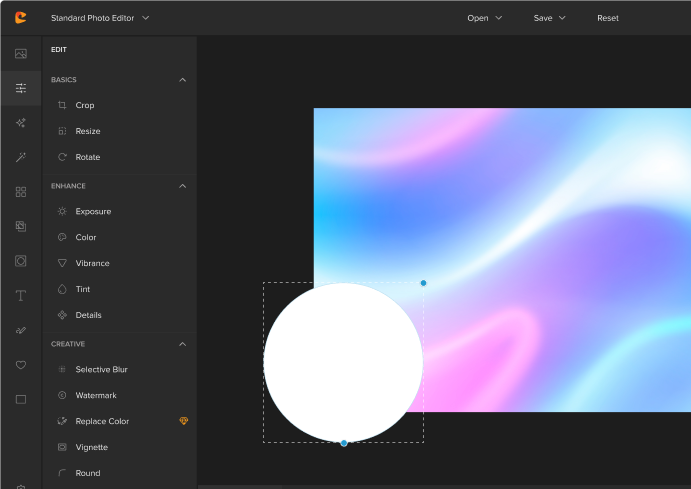691x489 pixels.
Task: Open the Standard Photo Editor dropdown
Action: tap(100, 18)
